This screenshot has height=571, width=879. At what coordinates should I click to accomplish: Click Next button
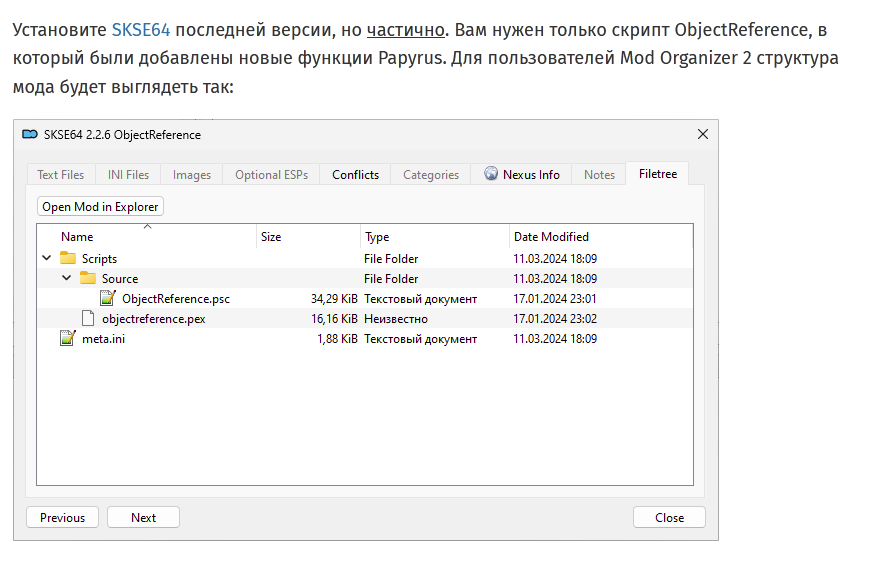click(144, 518)
